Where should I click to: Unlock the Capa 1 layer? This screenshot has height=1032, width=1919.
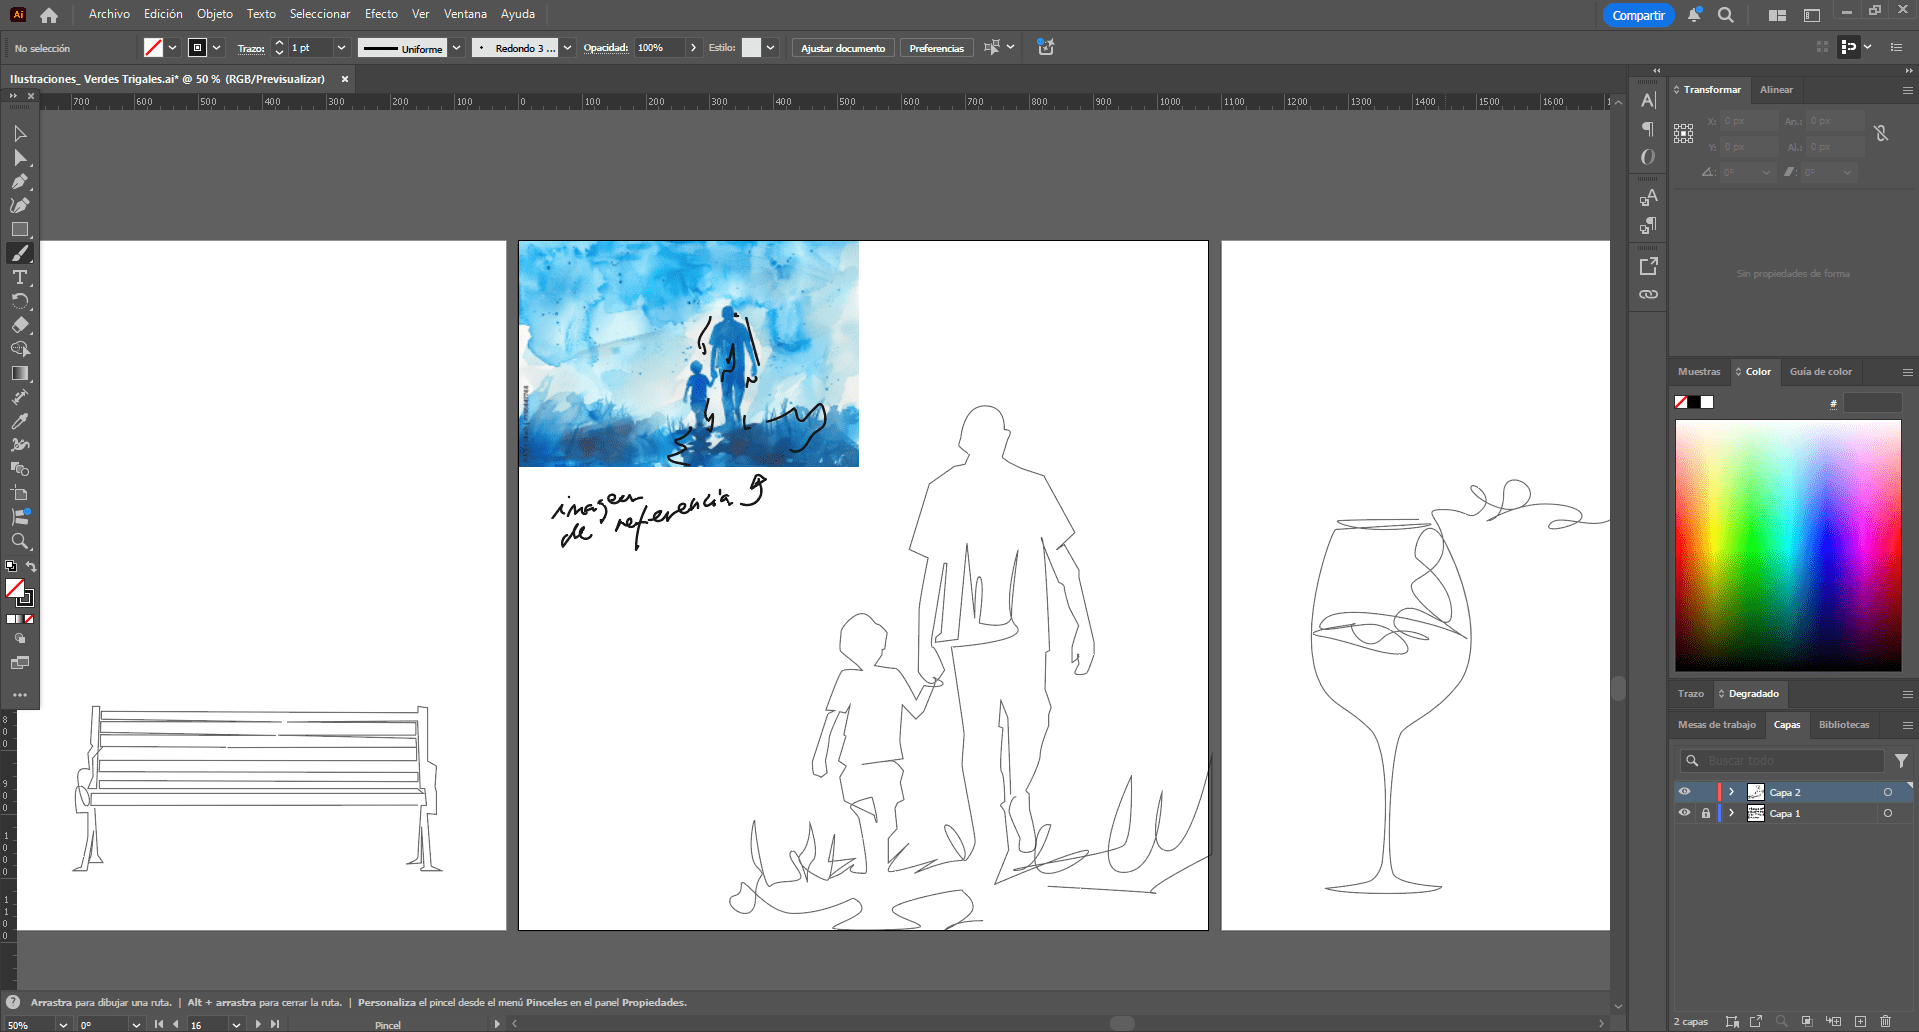1706,813
